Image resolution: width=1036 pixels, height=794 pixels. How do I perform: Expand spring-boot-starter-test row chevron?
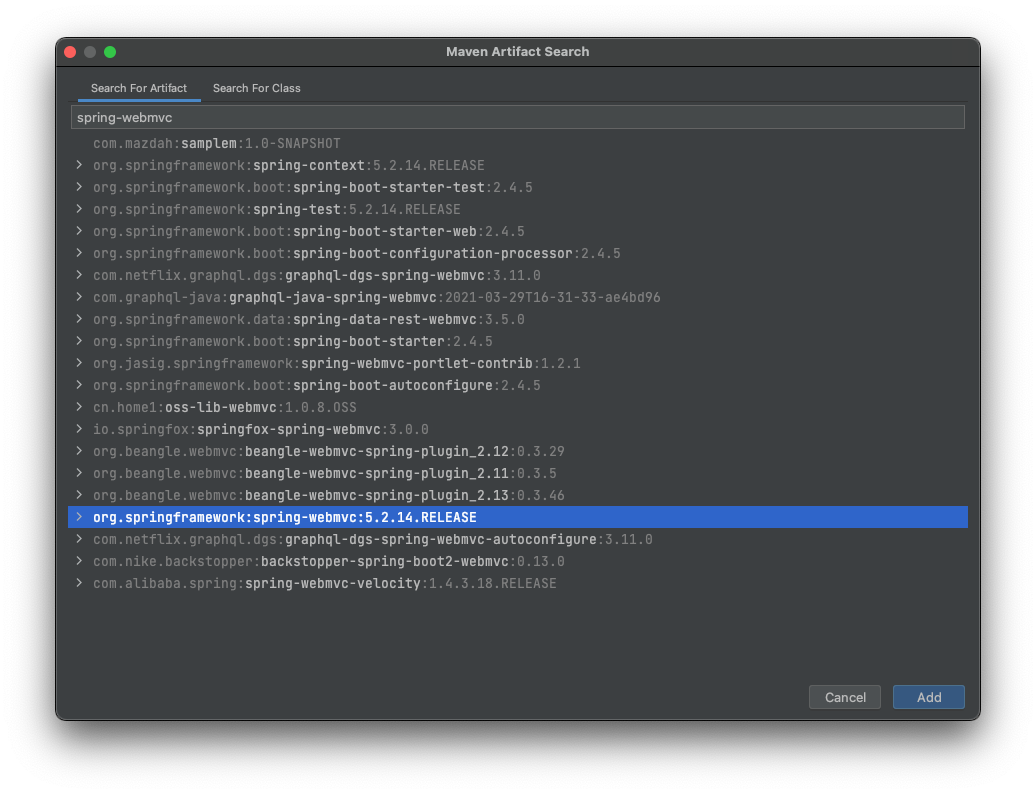79,187
